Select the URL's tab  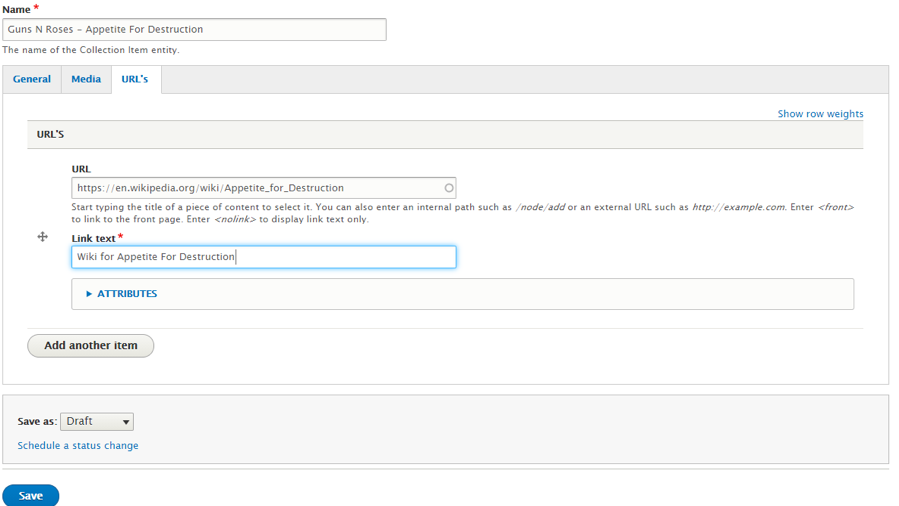pyautogui.click(x=135, y=79)
